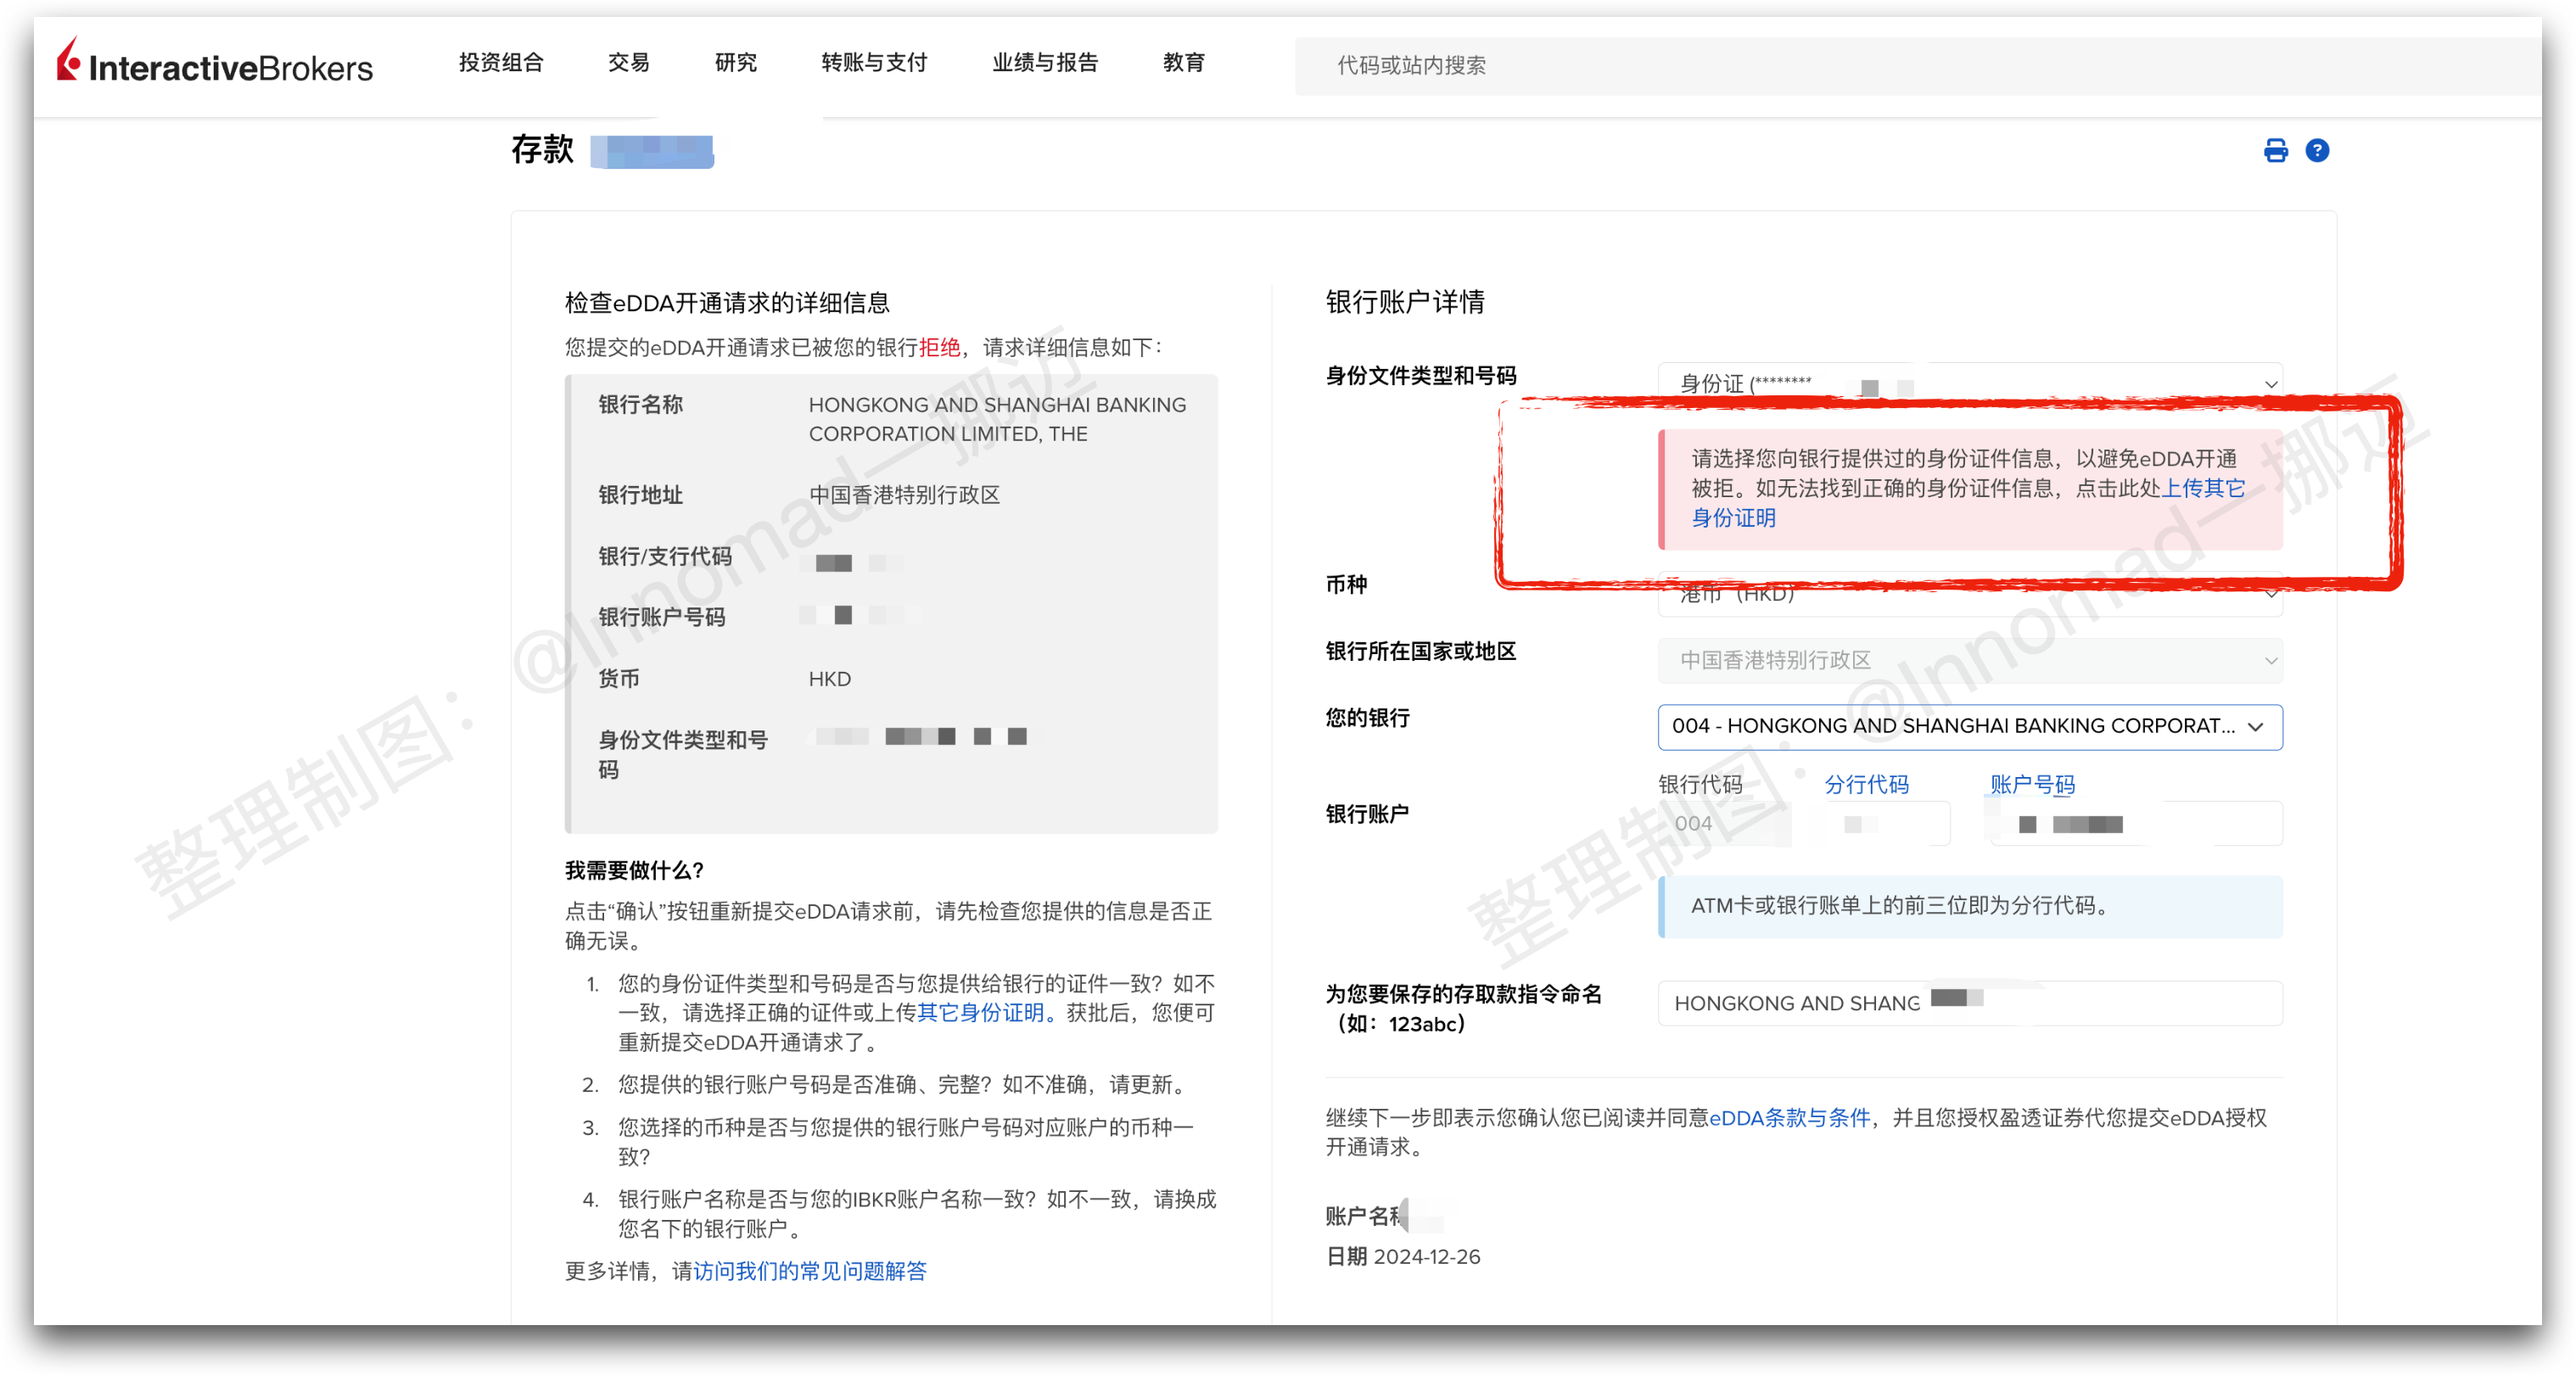Screen dimensions: 2576x1376
Task: Open the 其它身份证明 link in step 1
Action: (979, 1013)
